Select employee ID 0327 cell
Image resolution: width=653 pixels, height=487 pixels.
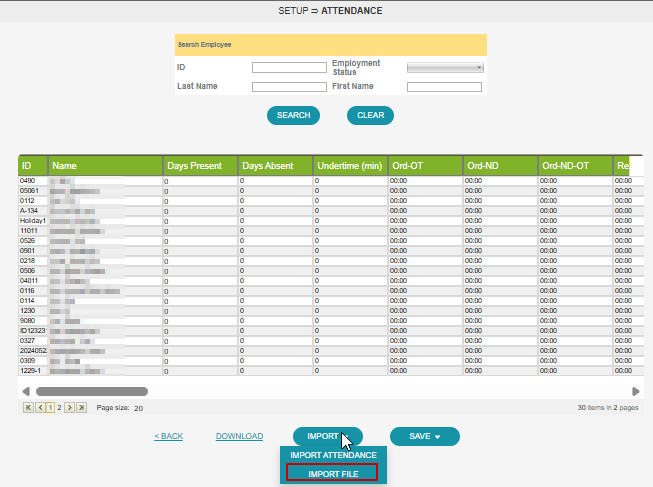pyautogui.click(x=33, y=341)
